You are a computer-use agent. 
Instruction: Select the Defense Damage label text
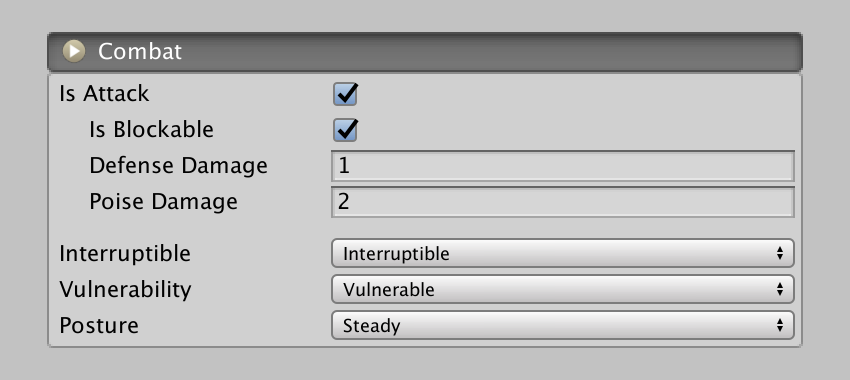click(x=178, y=166)
